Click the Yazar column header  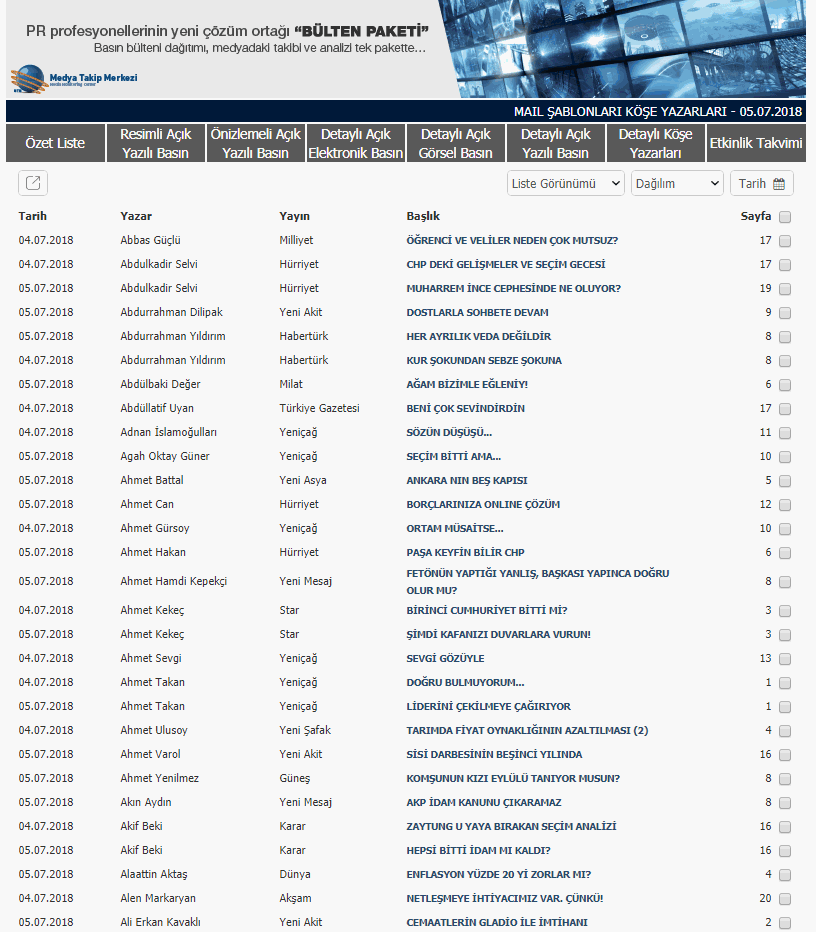[x=136, y=216]
